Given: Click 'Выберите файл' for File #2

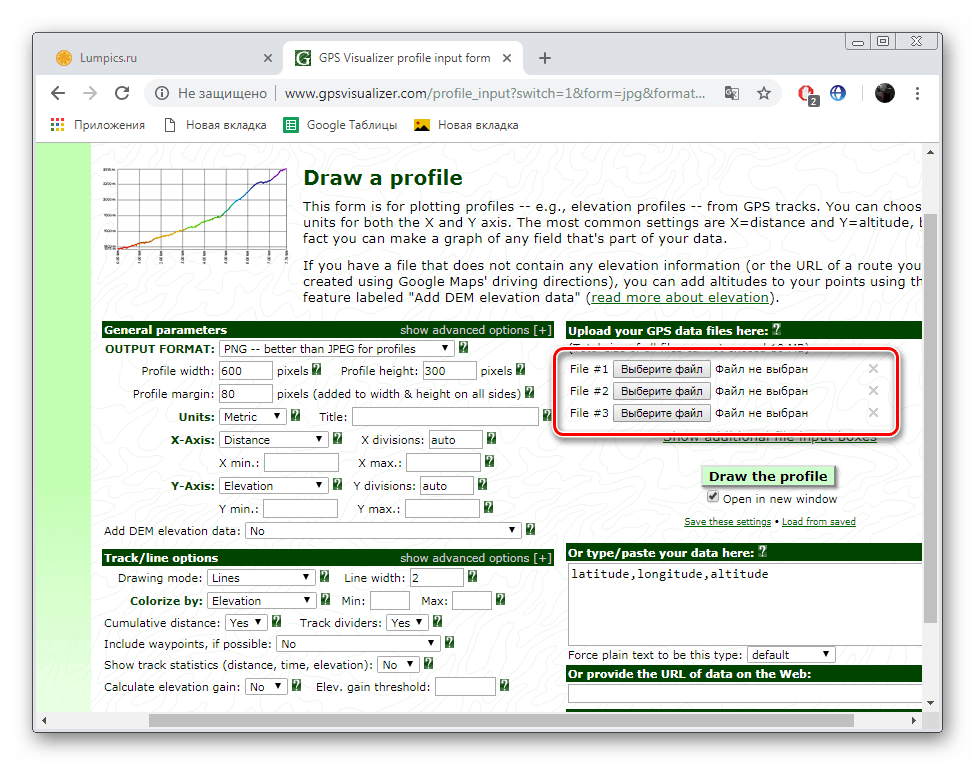Looking at the screenshot, I should click(662, 391).
